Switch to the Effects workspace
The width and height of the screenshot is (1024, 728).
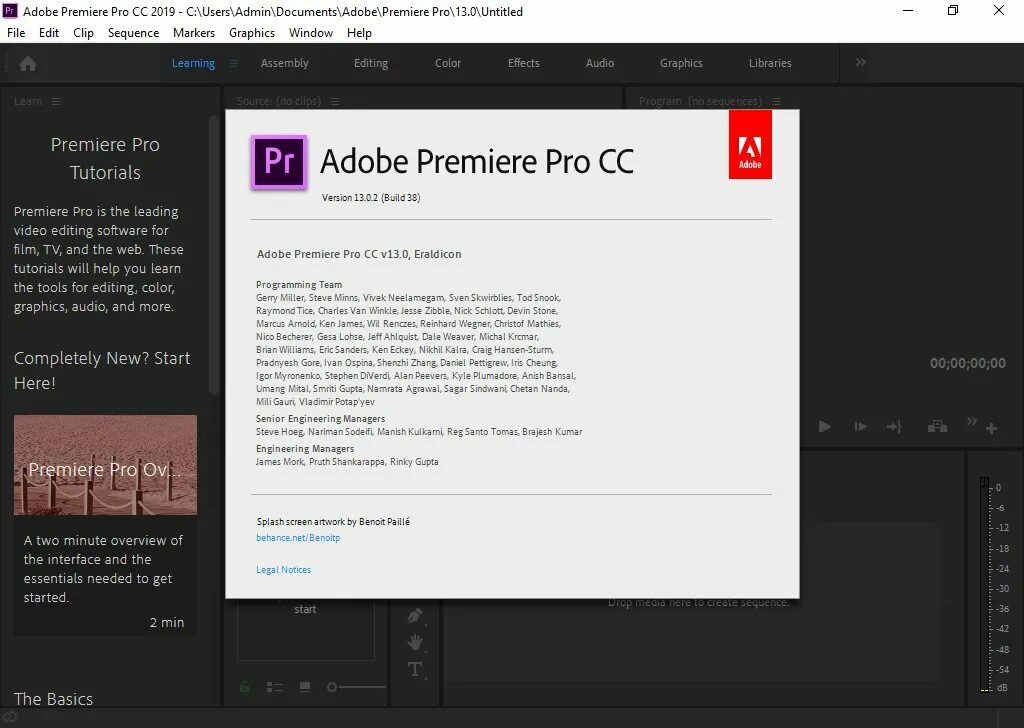524,63
